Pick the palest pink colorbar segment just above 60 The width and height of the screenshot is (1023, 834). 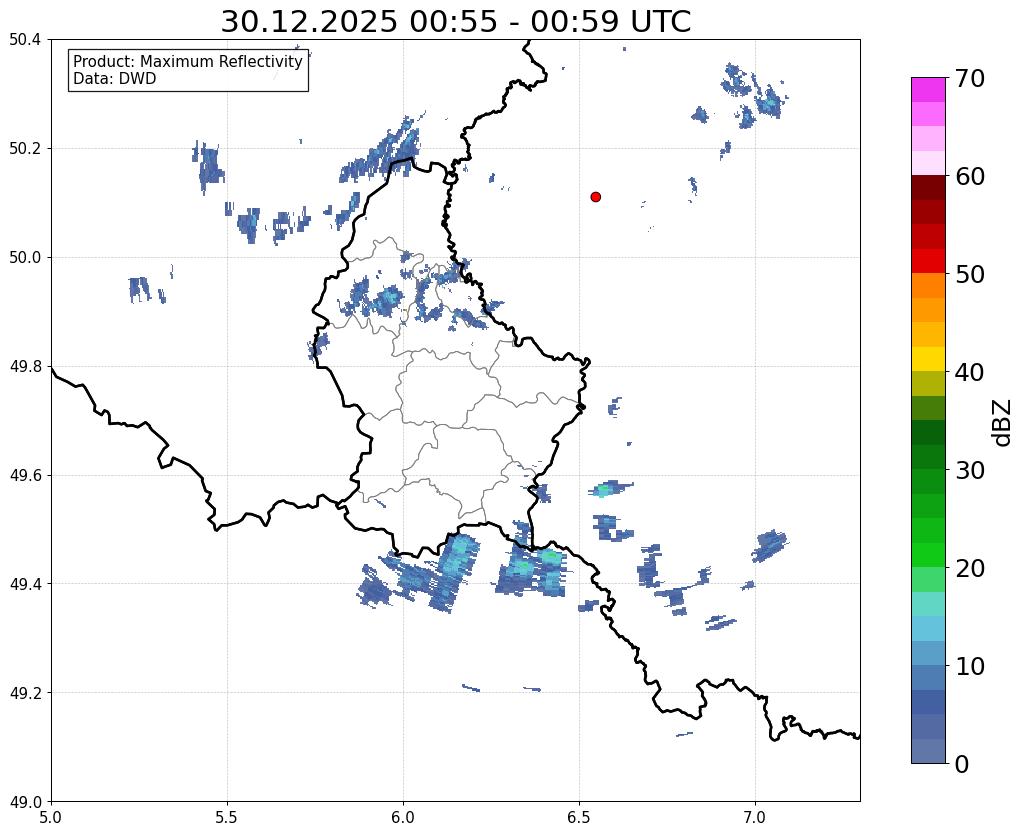pos(928,163)
